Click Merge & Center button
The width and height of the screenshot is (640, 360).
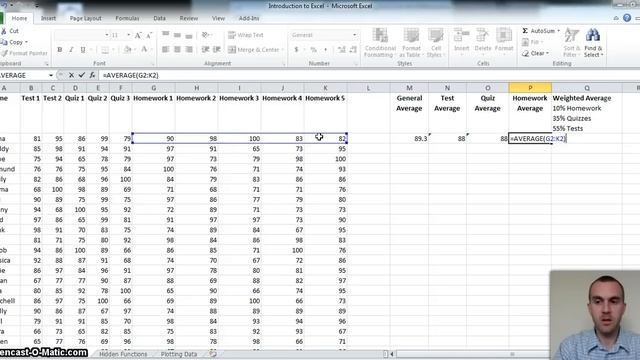click(x=253, y=50)
